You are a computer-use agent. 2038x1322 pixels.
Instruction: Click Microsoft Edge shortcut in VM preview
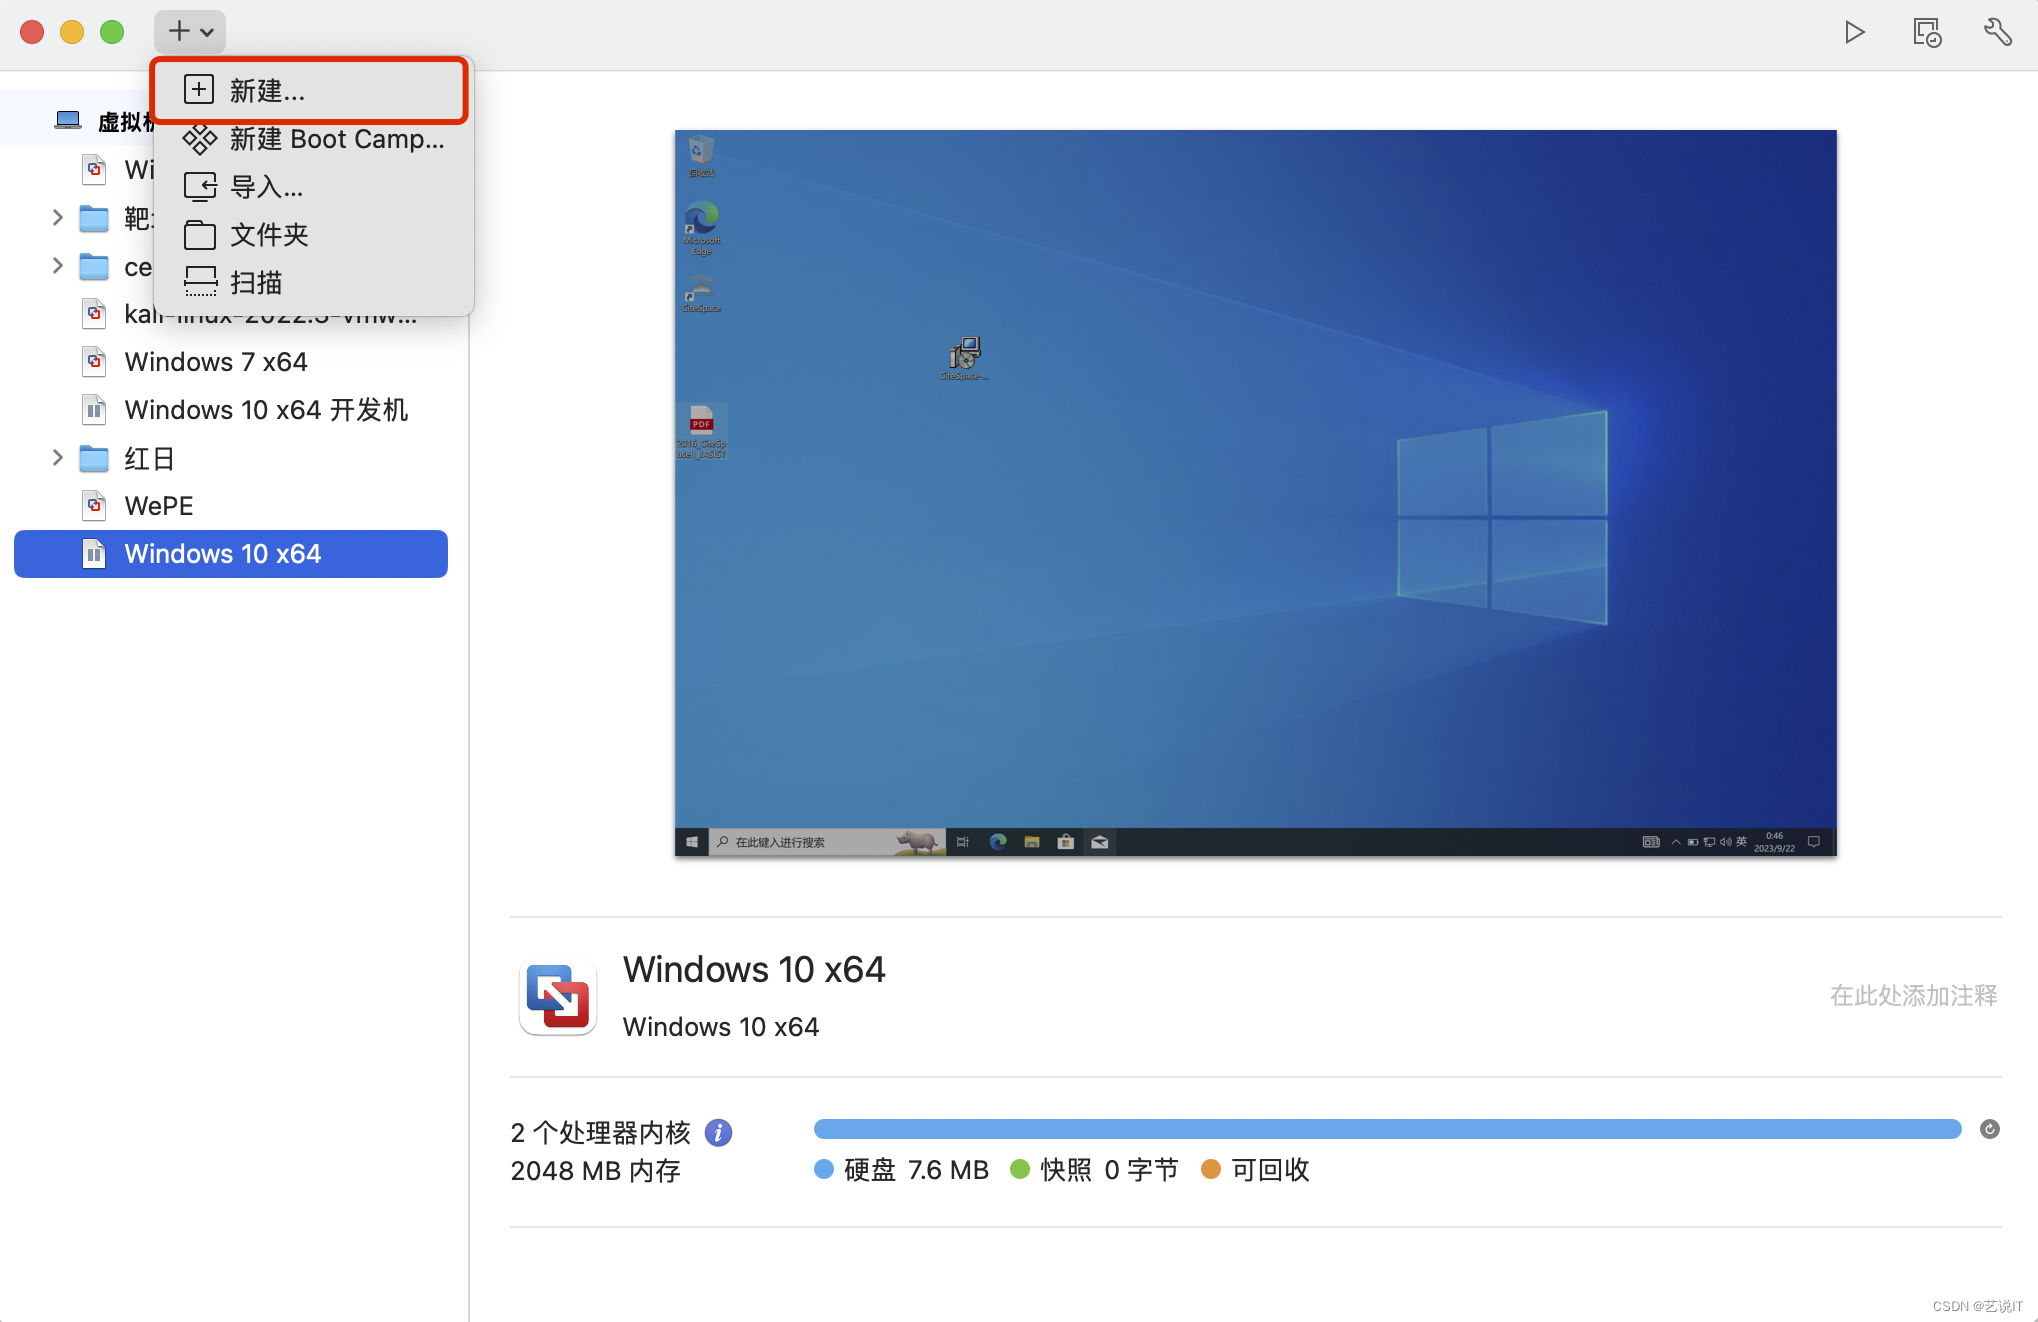click(x=701, y=227)
